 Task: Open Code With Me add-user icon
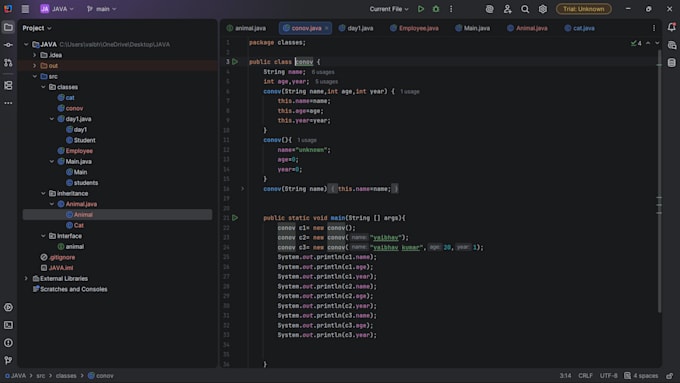[507, 9]
